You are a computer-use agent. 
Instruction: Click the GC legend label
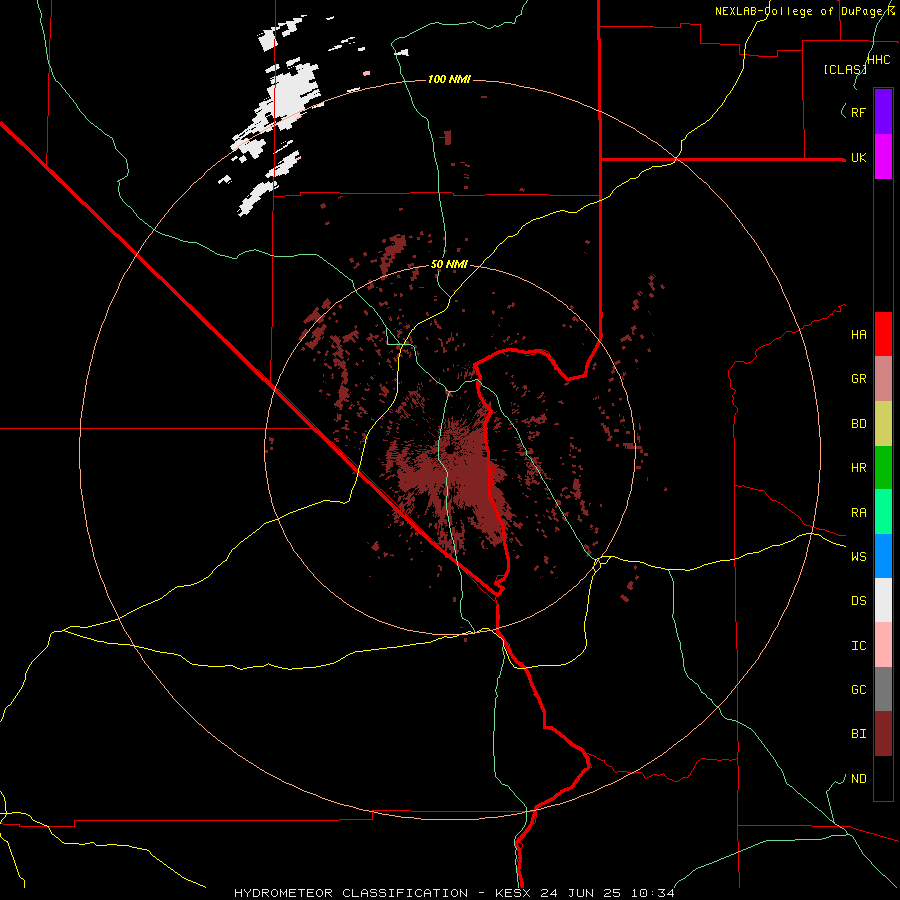858,690
